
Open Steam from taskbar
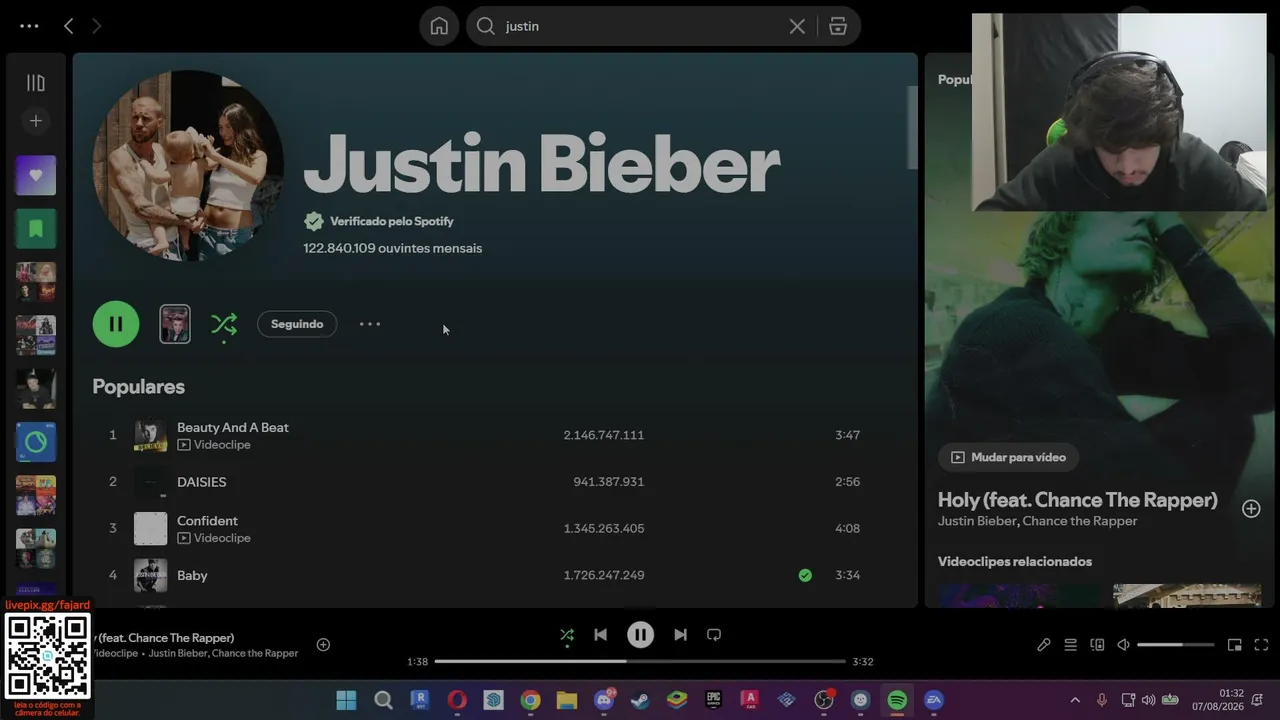point(640,700)
